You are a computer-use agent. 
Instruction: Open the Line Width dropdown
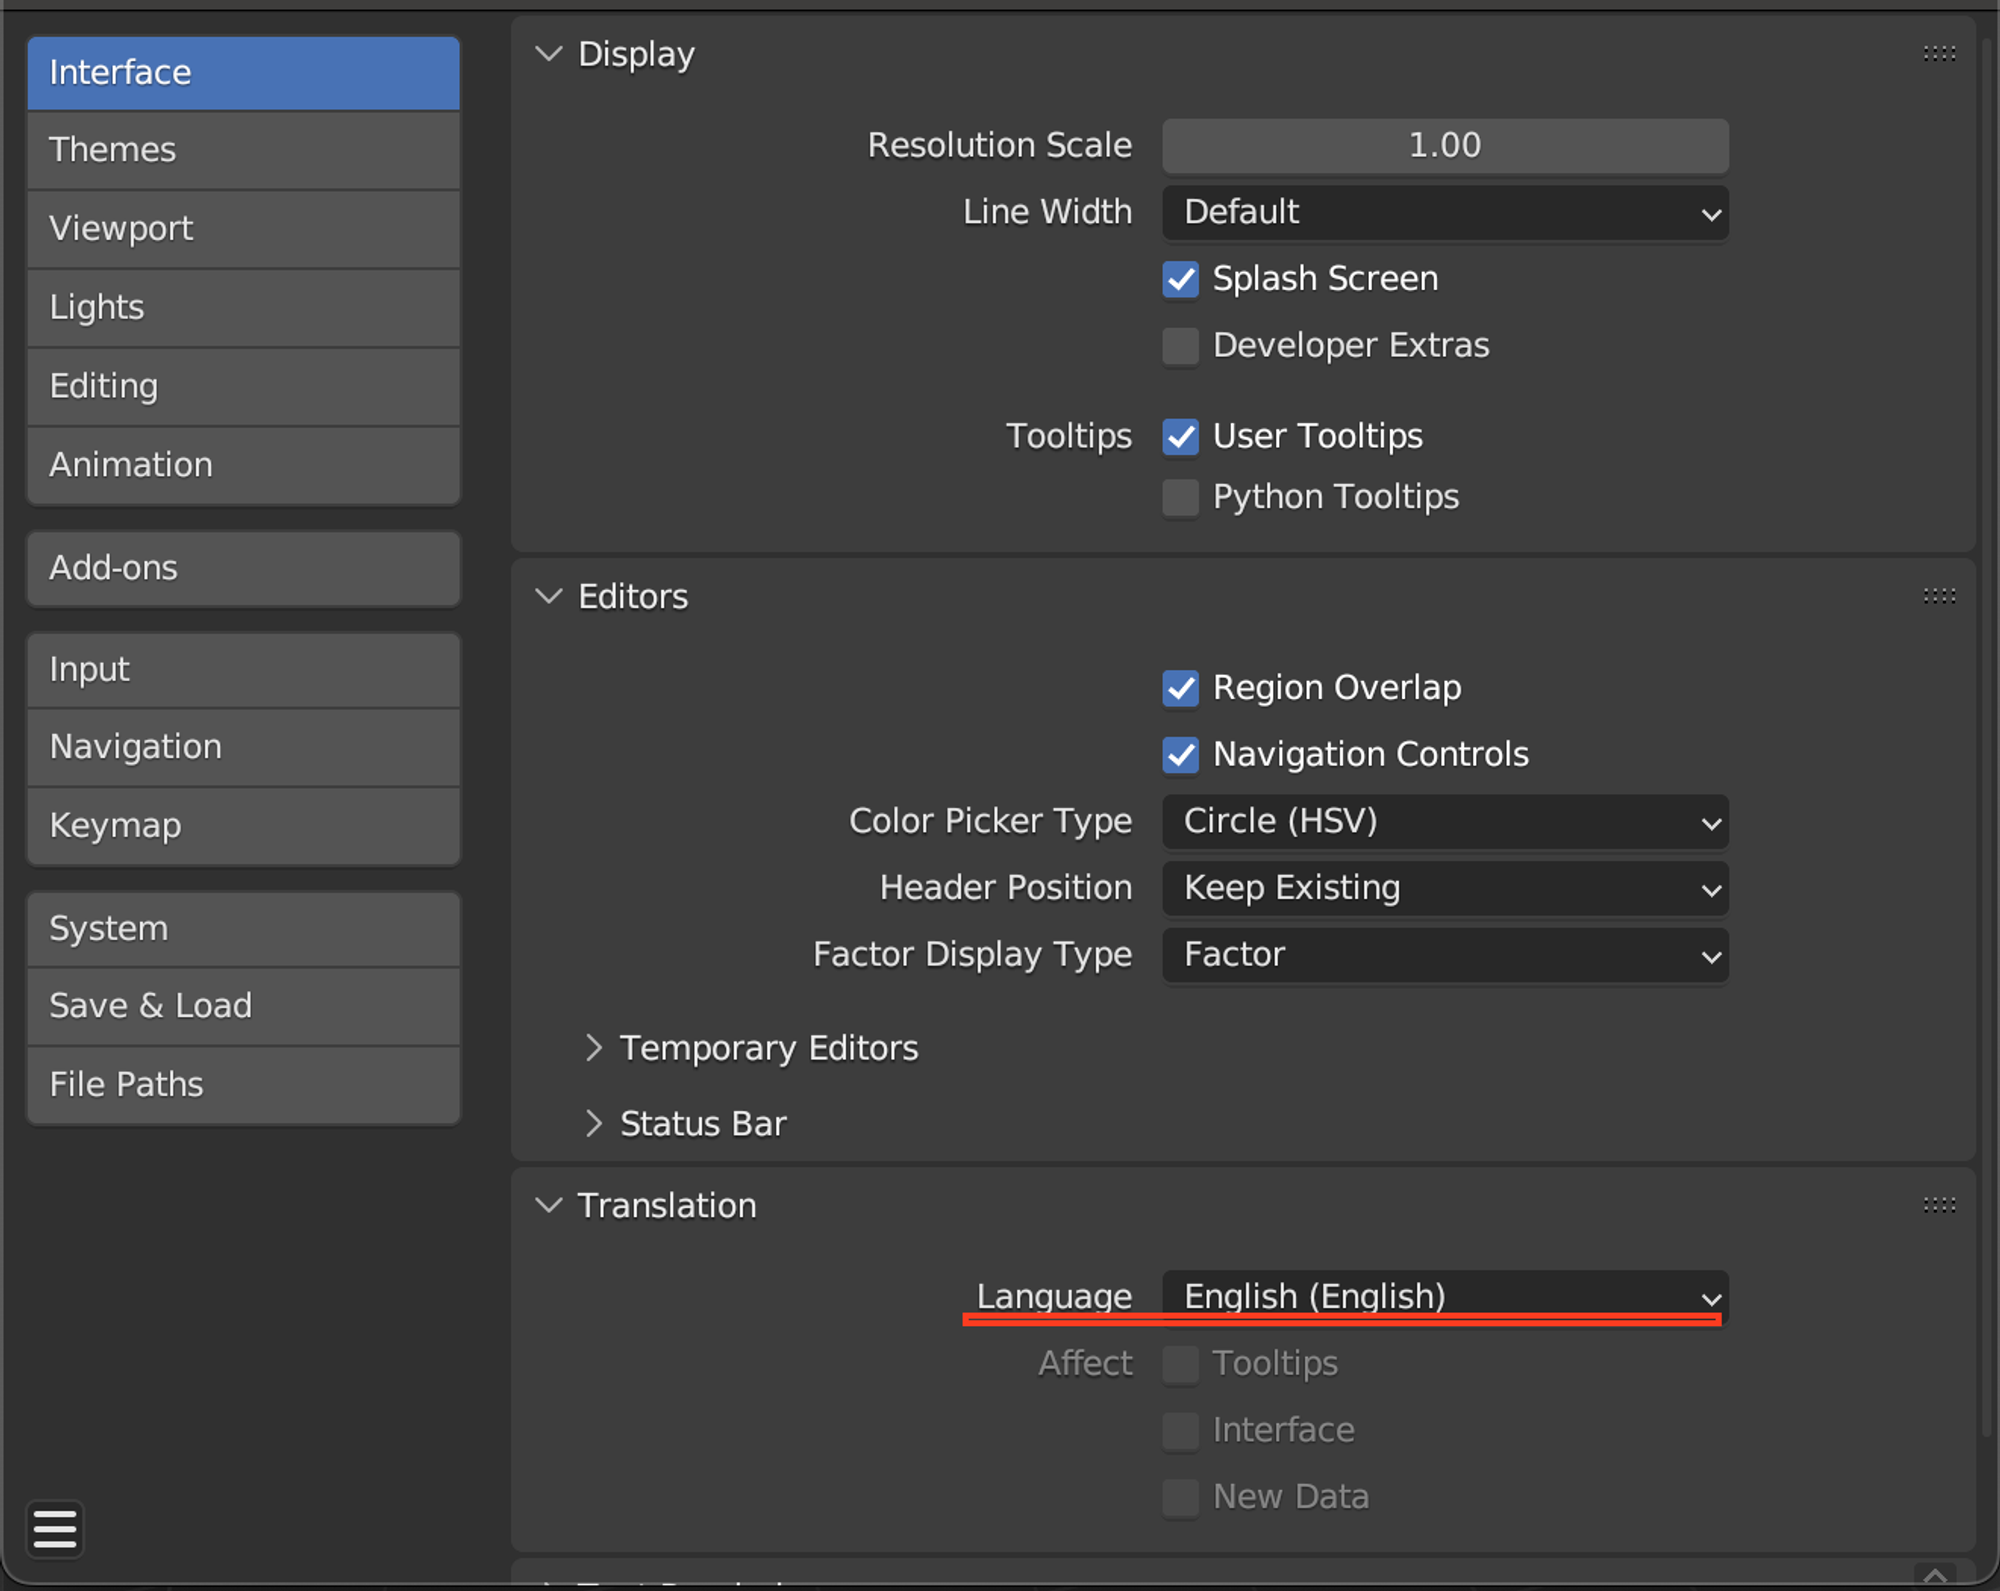1445,213
